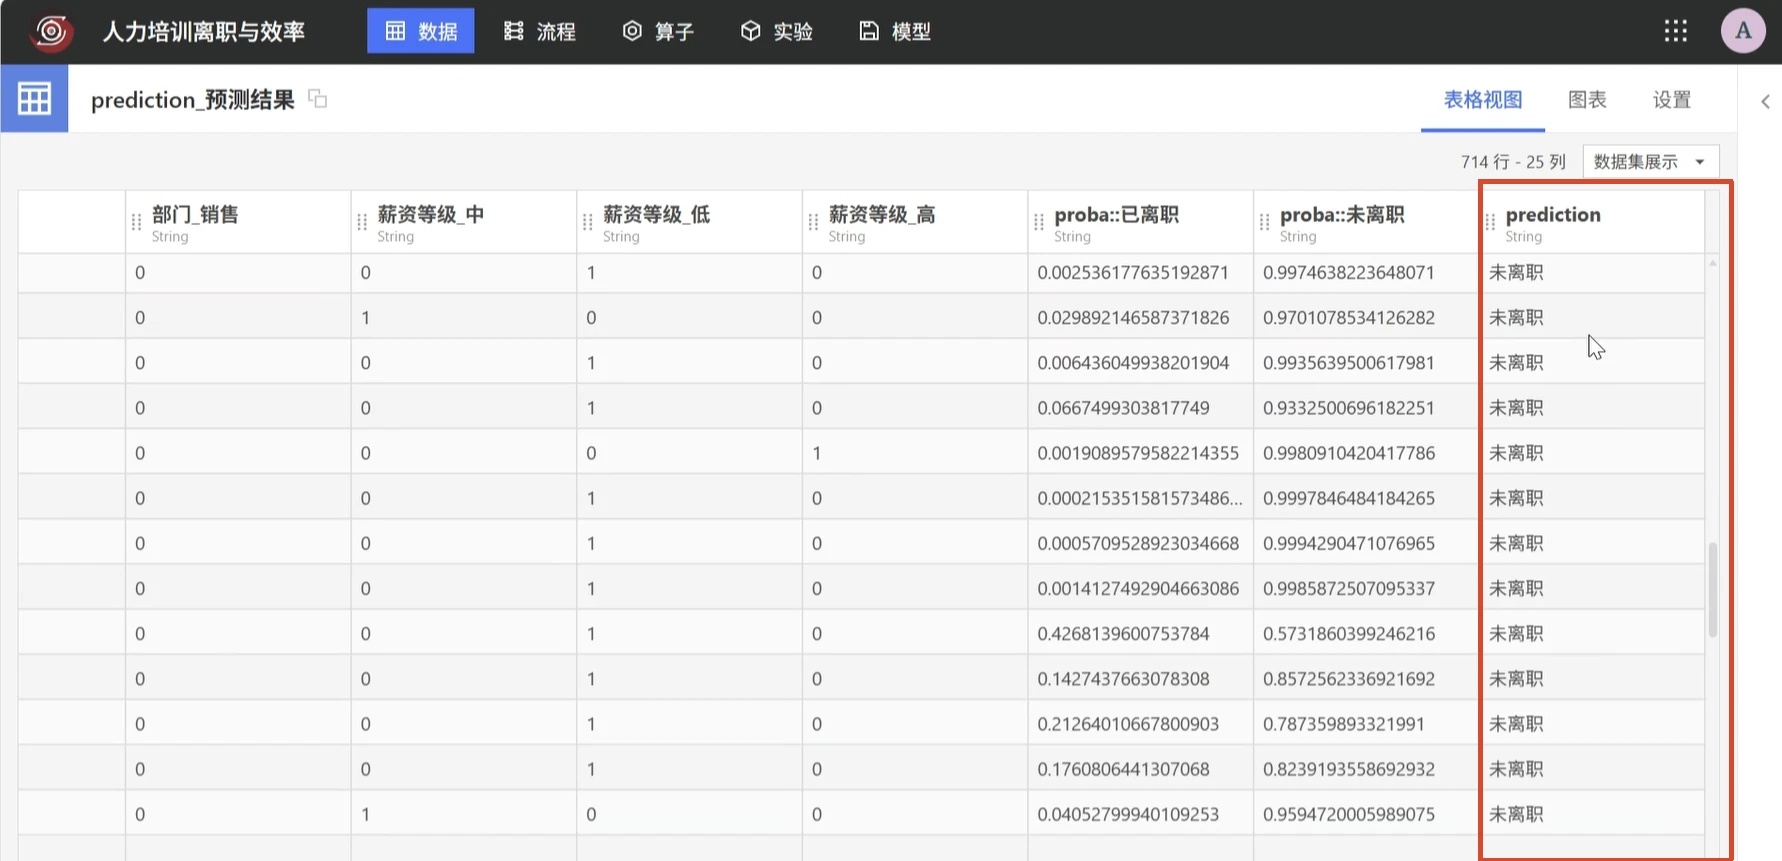Click the red spiral app logo

[x=50, y=32]
